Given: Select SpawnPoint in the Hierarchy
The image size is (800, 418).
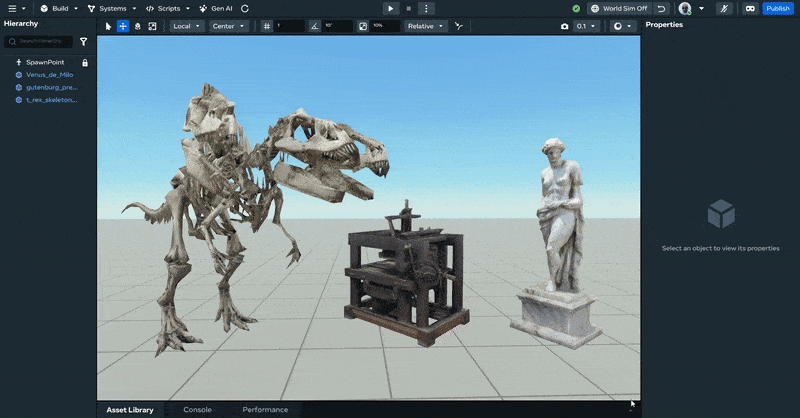Looking at the screenshot, I should tap(45, 62).
